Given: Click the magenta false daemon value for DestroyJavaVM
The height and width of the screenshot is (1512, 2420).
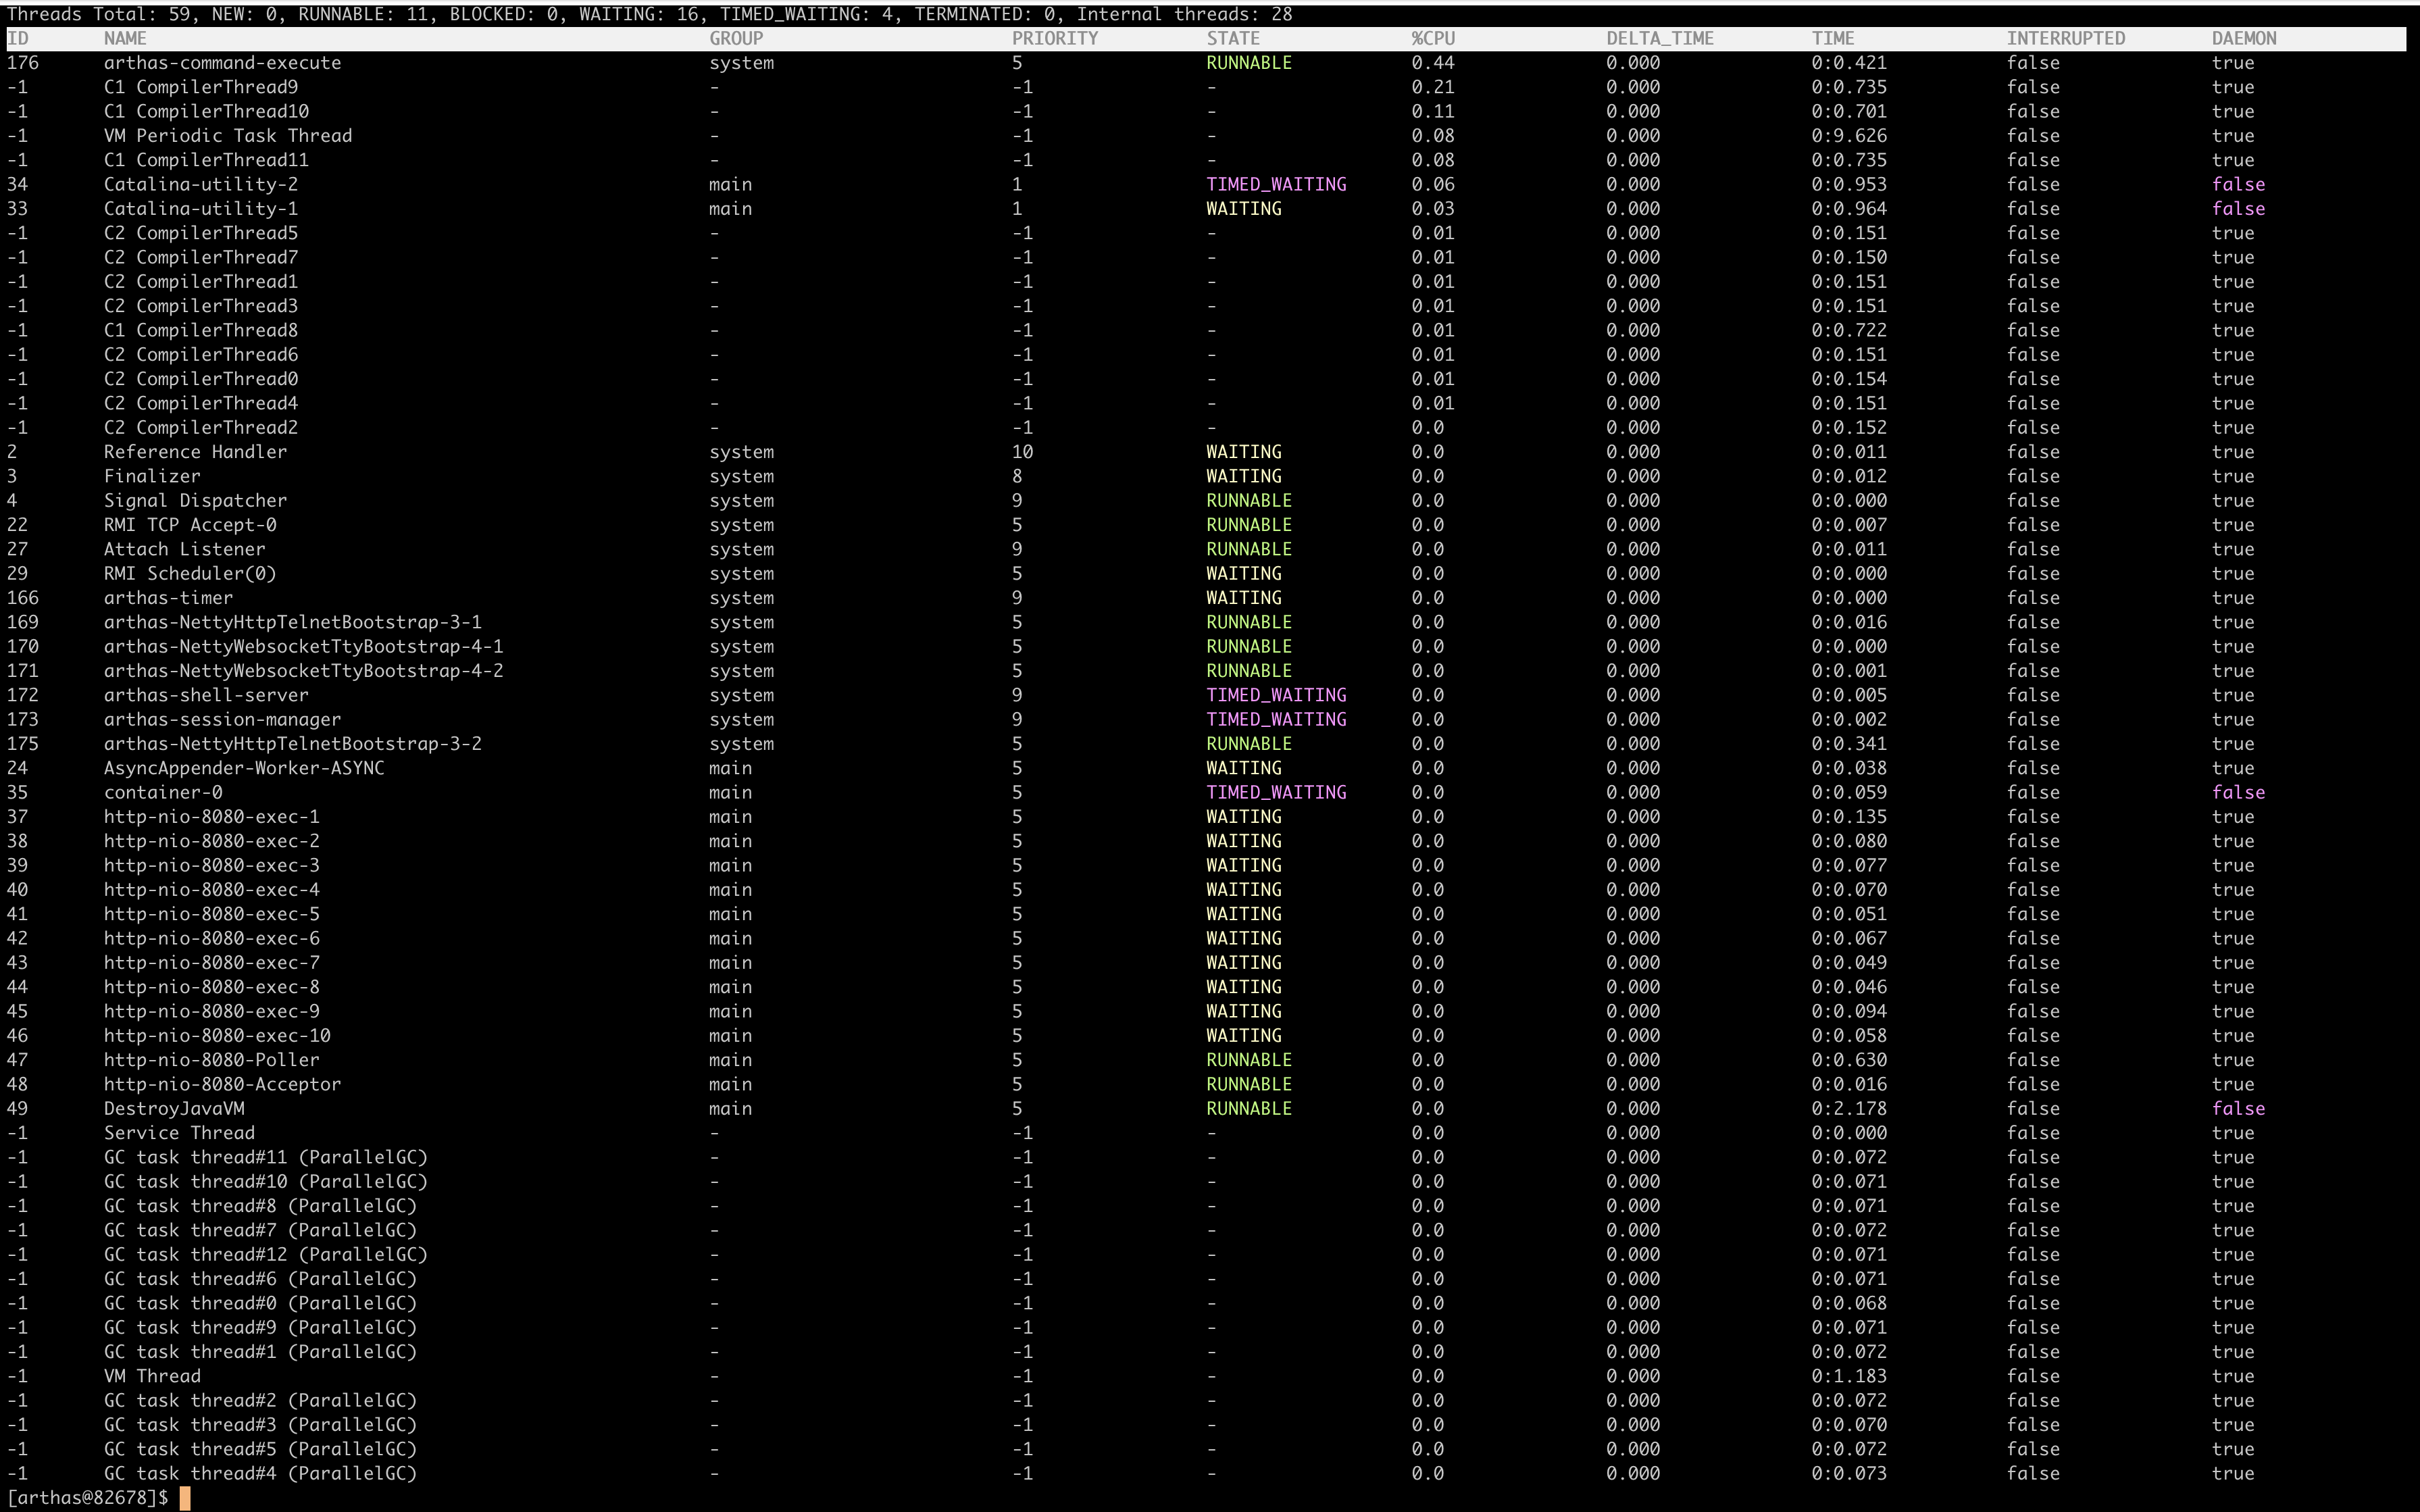Looking at the screenshot, I should tap(2237, 1109).
